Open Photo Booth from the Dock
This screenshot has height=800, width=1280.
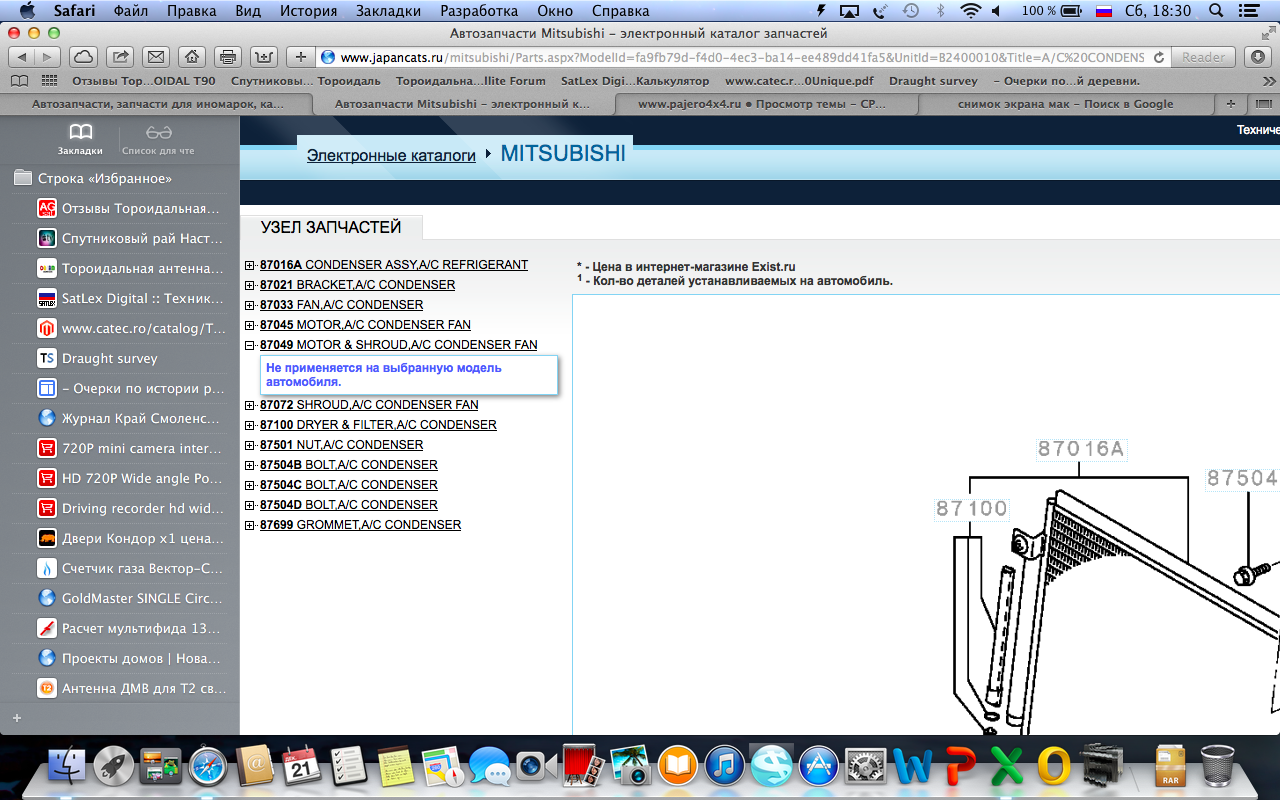pos(584,767)
